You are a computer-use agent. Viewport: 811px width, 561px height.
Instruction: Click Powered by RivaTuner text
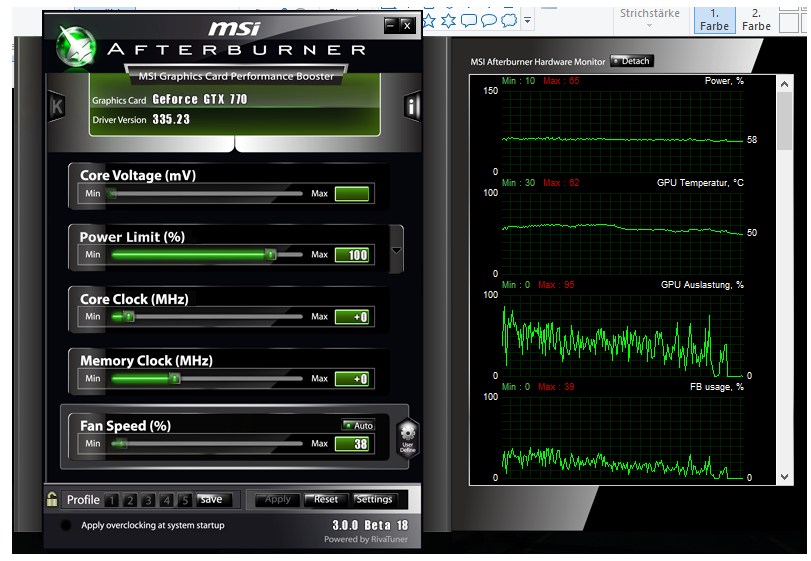coord(366,539)
